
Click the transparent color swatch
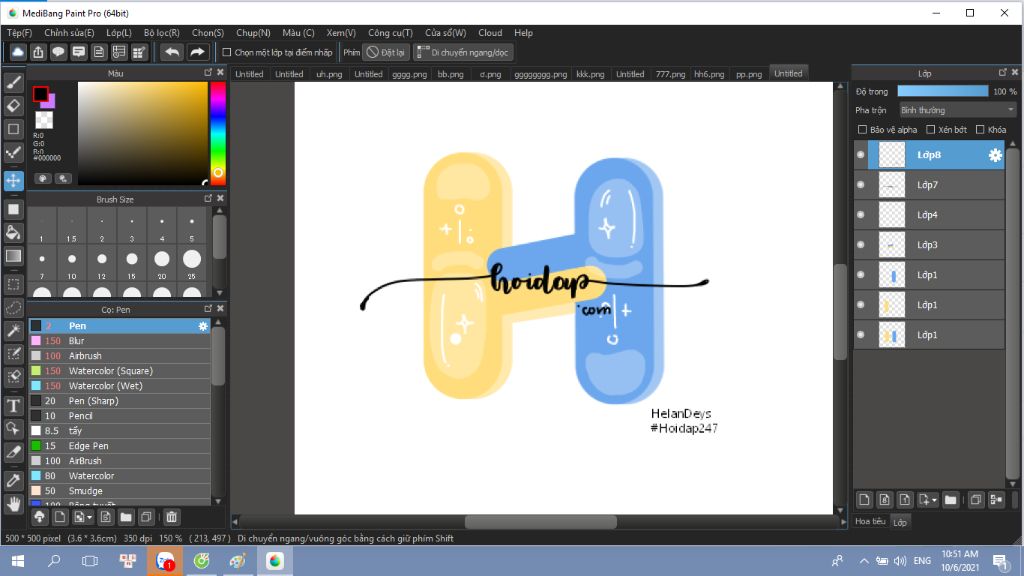pyautogui.click(x=44, y=120)
